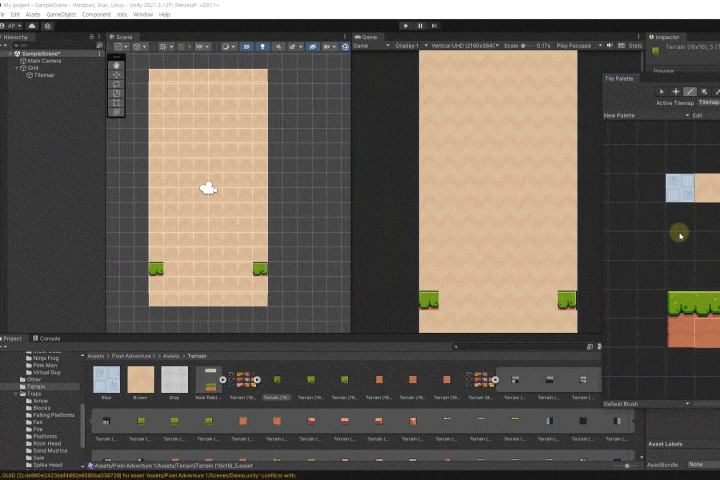Select the Transform tool in Scene overlay

point(116,112)
